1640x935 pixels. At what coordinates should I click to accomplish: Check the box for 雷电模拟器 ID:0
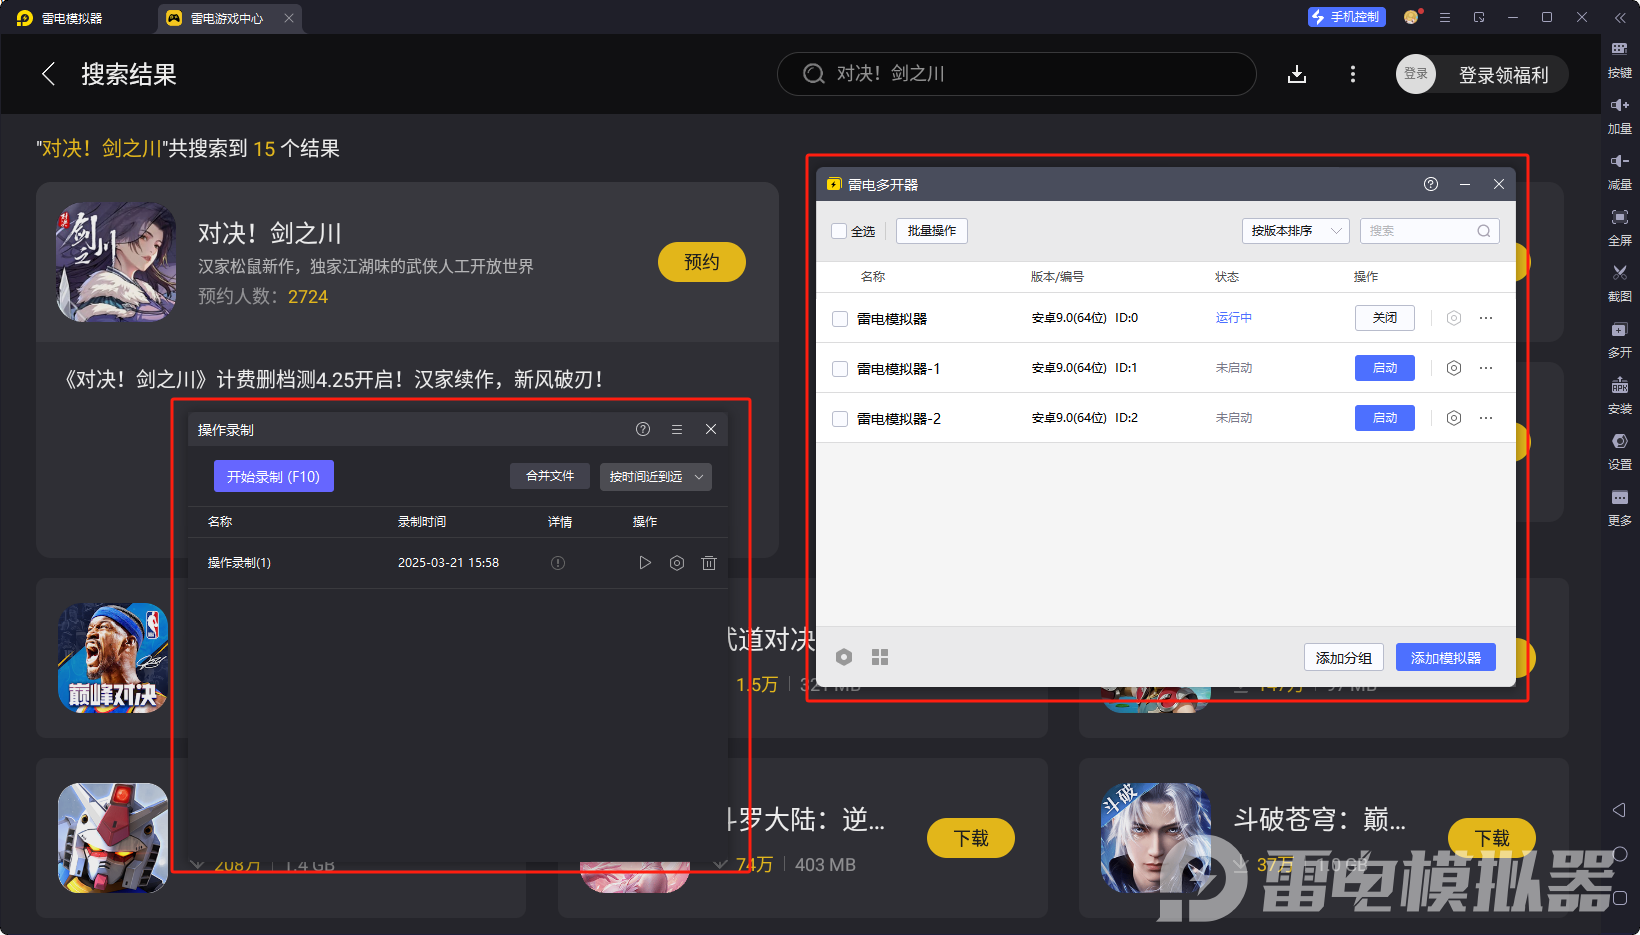pos(840,319)
